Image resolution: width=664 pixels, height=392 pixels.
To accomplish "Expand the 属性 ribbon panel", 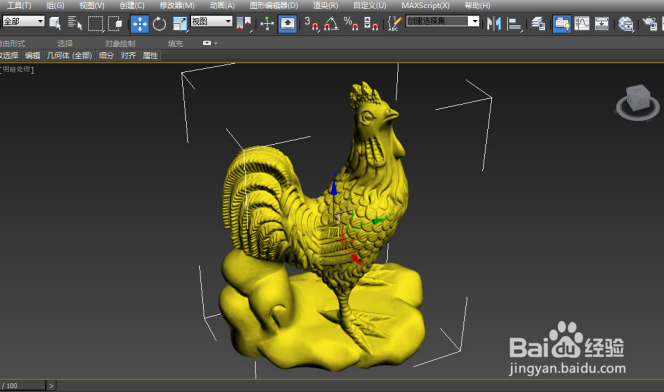I will 150,55.
